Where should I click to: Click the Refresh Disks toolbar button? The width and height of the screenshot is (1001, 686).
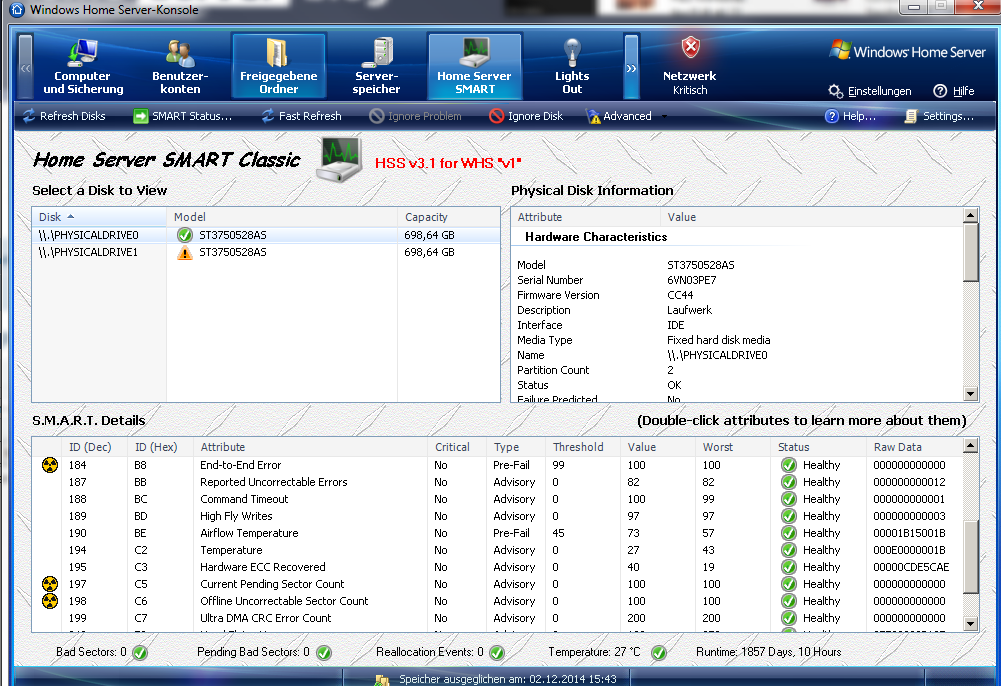pos(64,116)
